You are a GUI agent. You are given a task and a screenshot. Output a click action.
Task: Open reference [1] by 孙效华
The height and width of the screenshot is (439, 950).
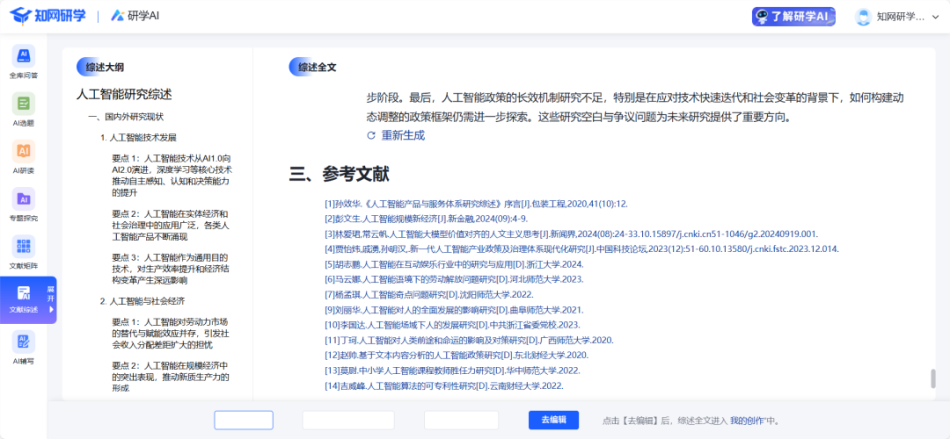pyautogui.click(x=476, y=204)
